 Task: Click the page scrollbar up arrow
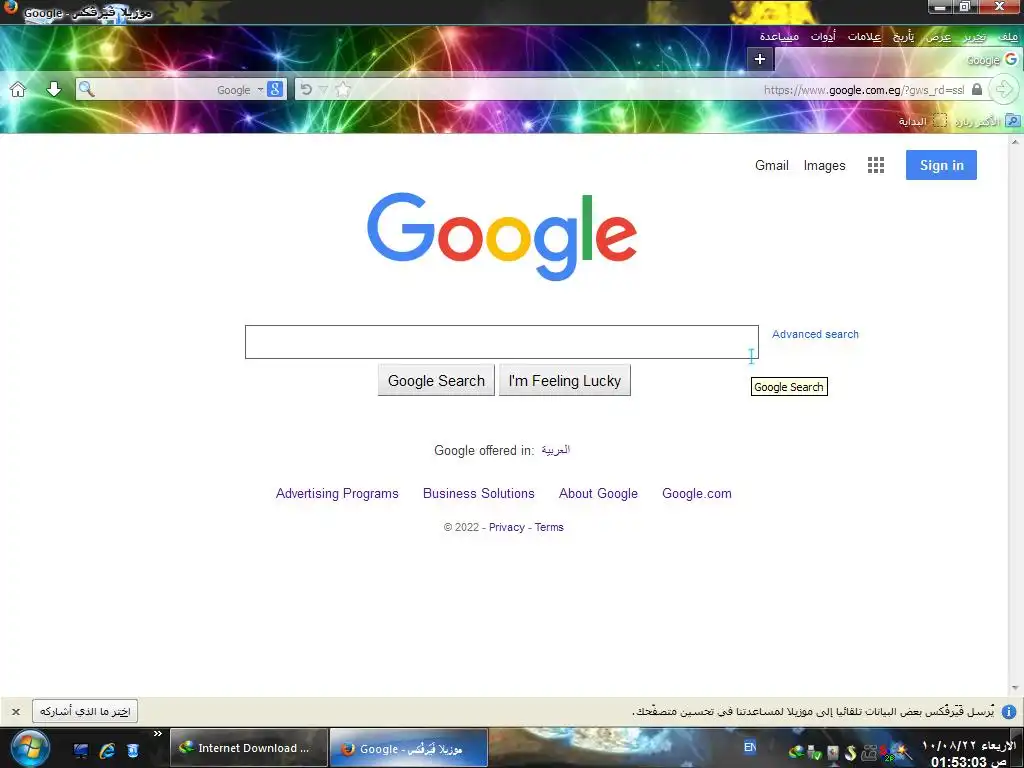(x=1015, y=142)
